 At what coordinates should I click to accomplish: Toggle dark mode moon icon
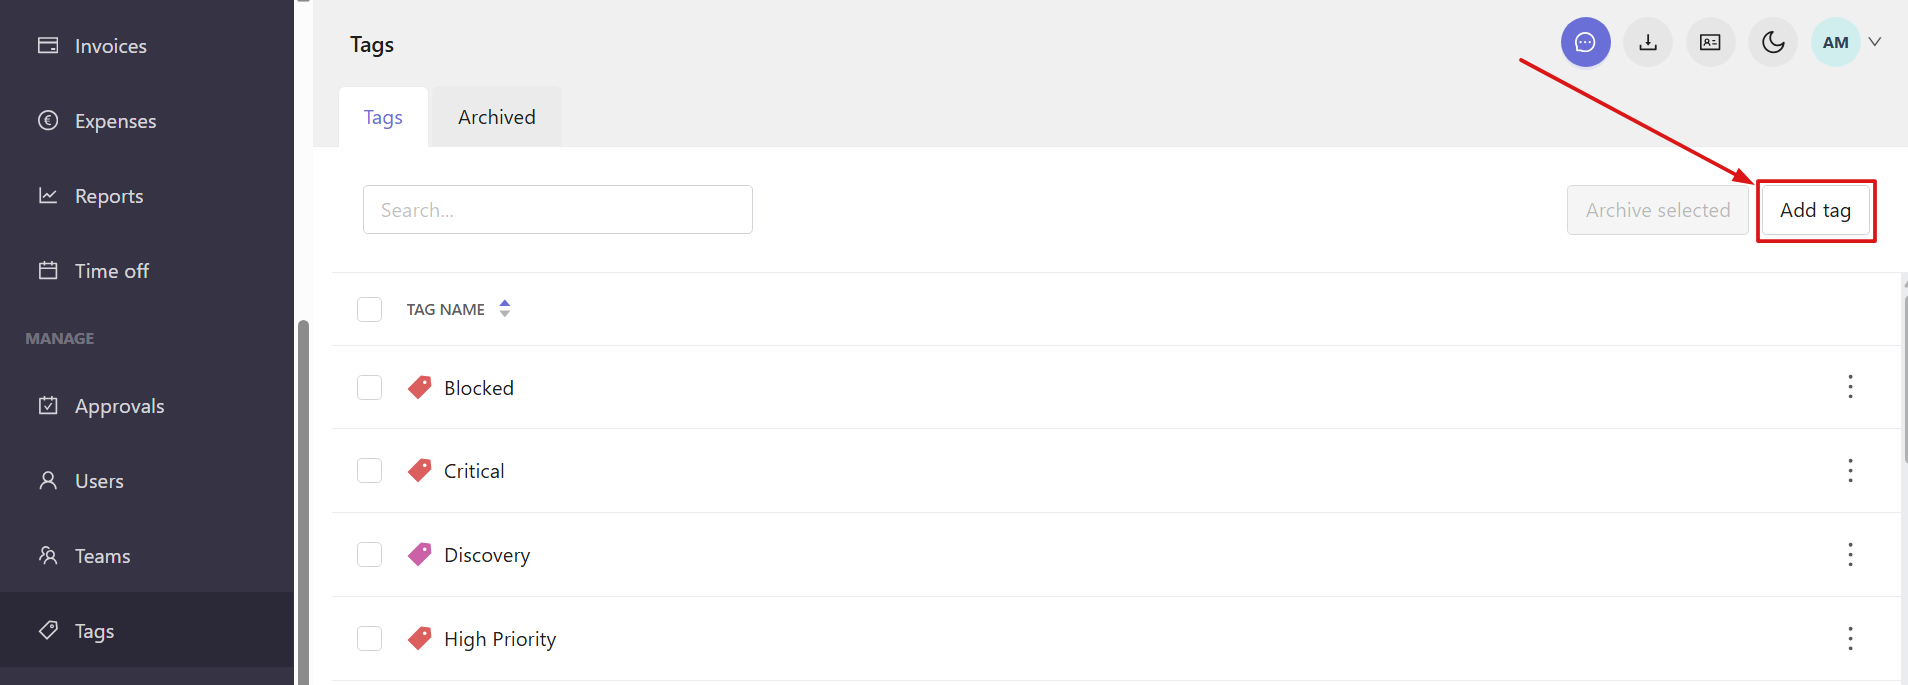pyautogui.click(x=1773, y=42)
